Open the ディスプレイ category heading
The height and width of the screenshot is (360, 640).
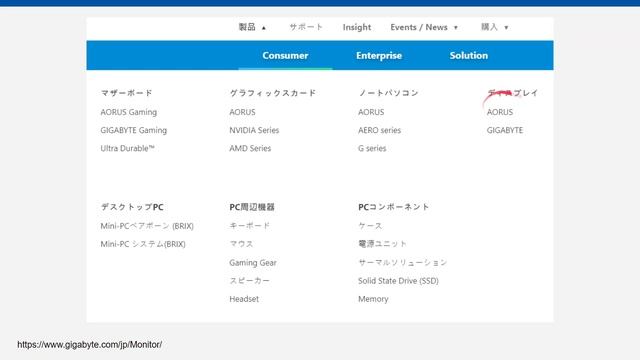513,93
